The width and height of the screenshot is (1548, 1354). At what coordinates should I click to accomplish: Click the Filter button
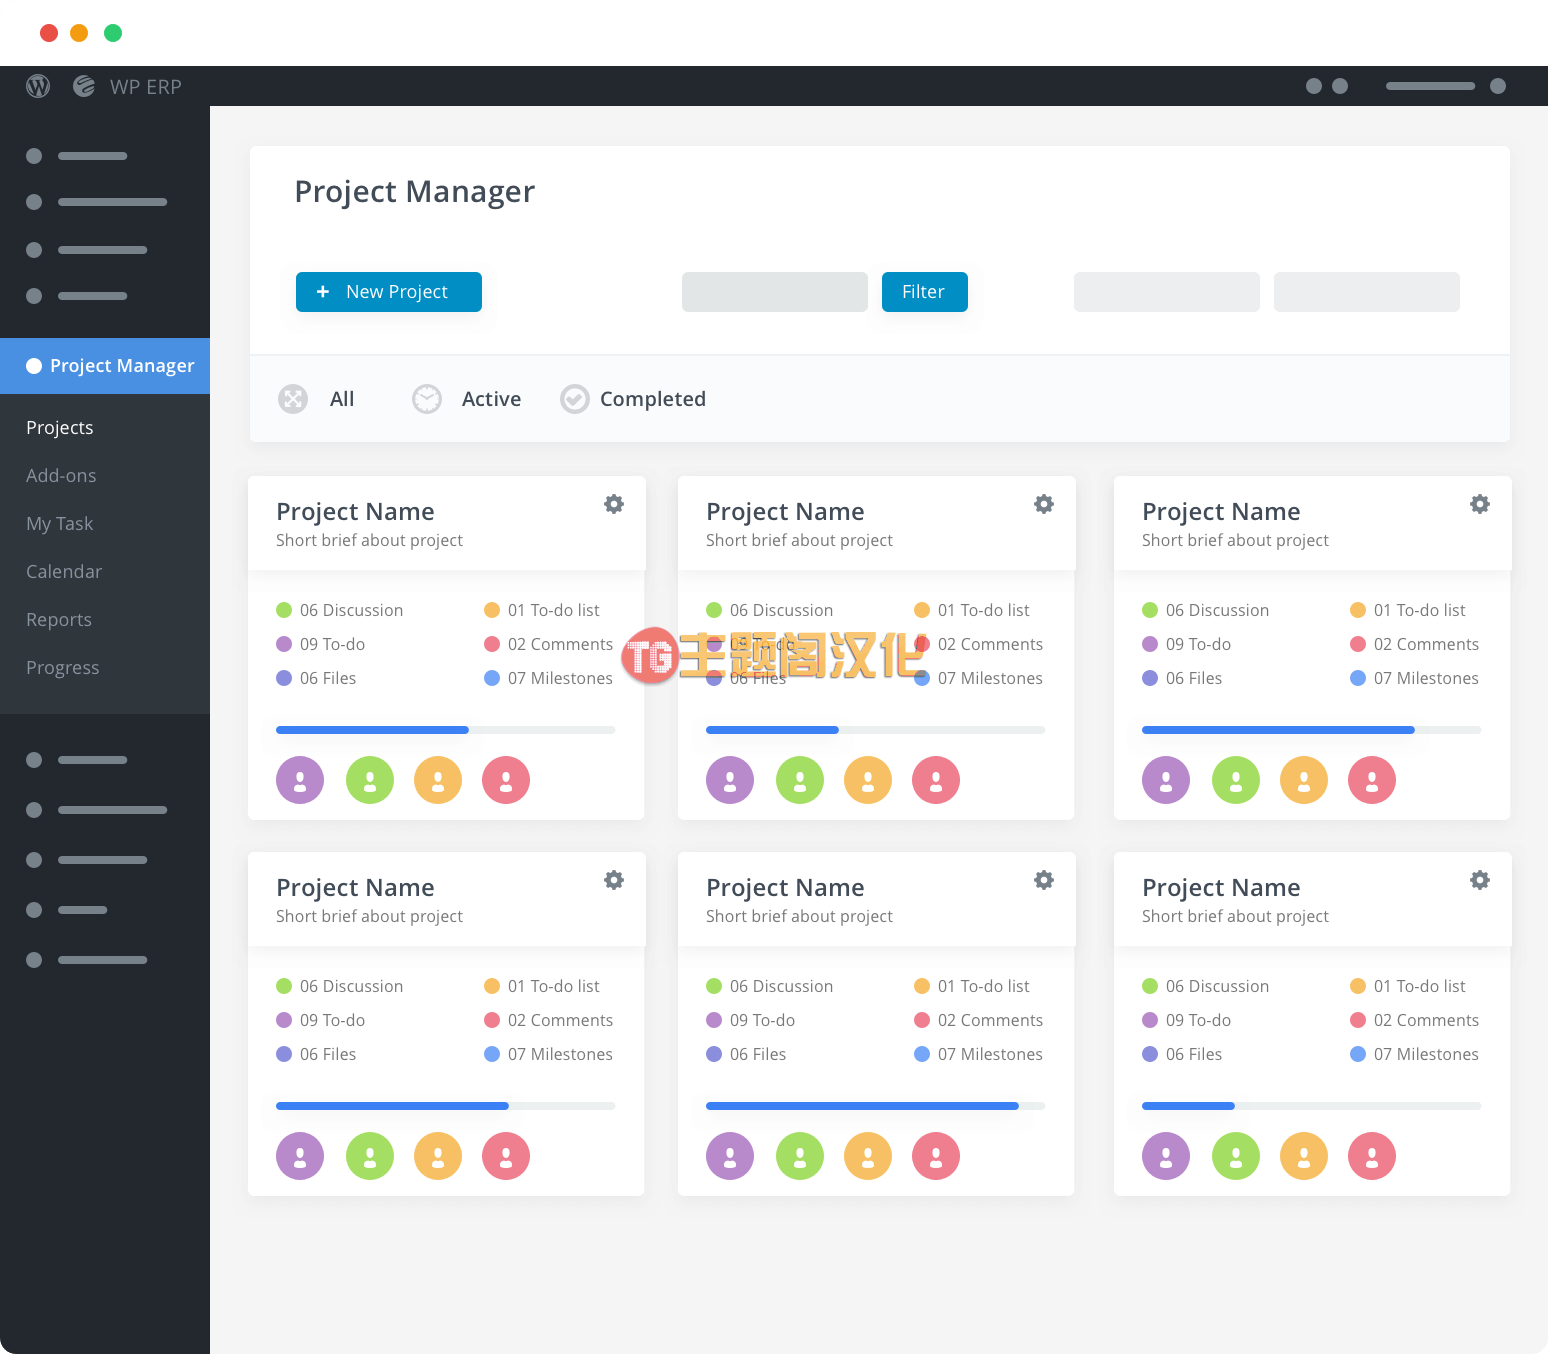pos(925,292)
